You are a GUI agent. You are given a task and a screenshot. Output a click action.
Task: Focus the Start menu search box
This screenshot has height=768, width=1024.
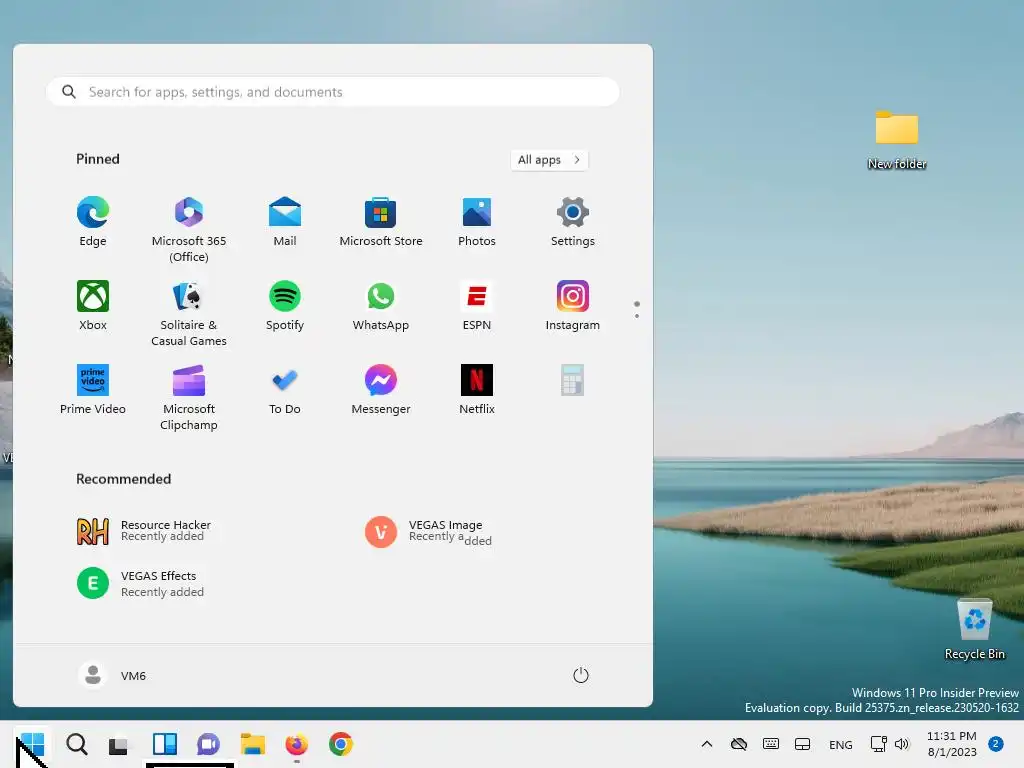[x=332, y=92]
